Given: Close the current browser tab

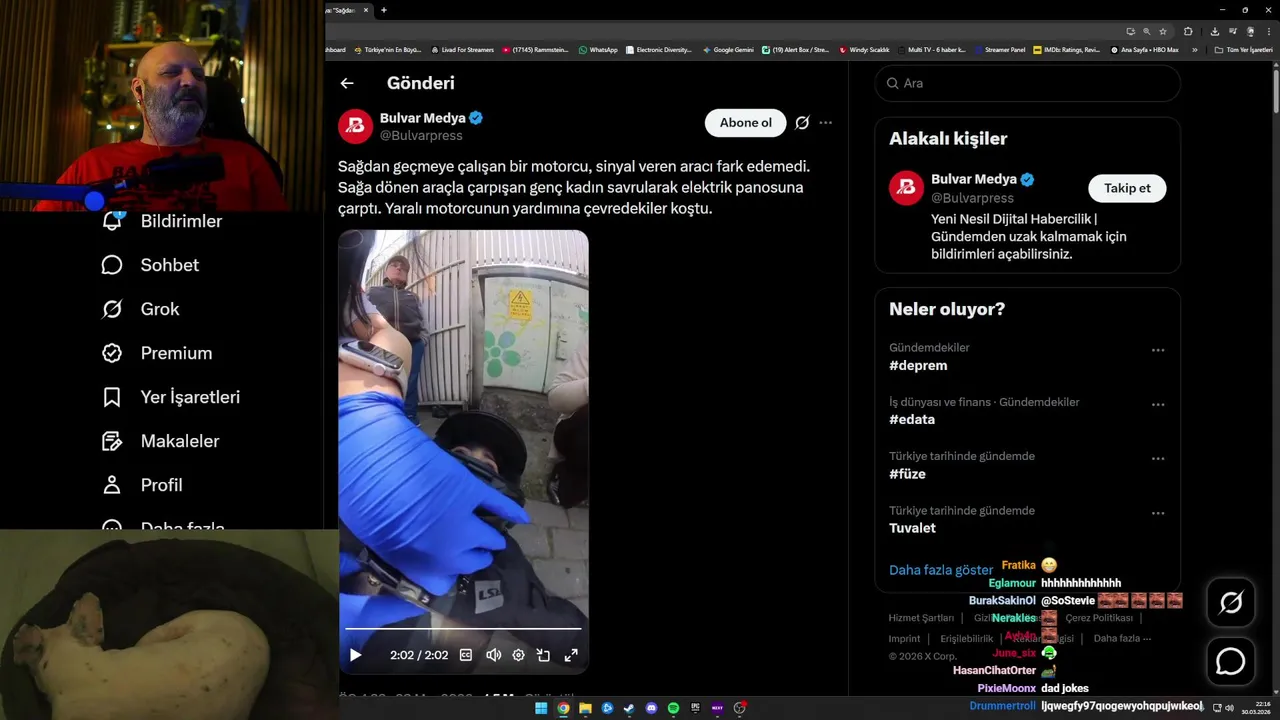Looking at the screenshot, I should pos(366,10).
